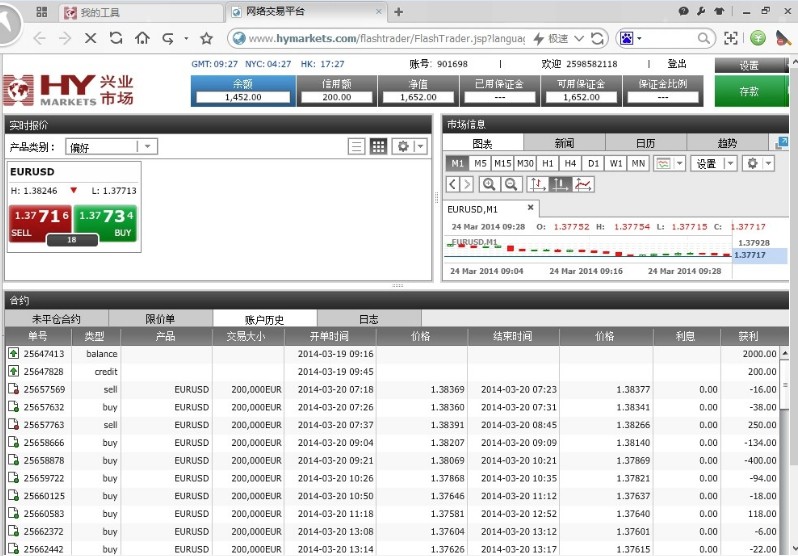Open the browser tab grid overview
Screen dimensions: 798x556
[x=42, y=12]
